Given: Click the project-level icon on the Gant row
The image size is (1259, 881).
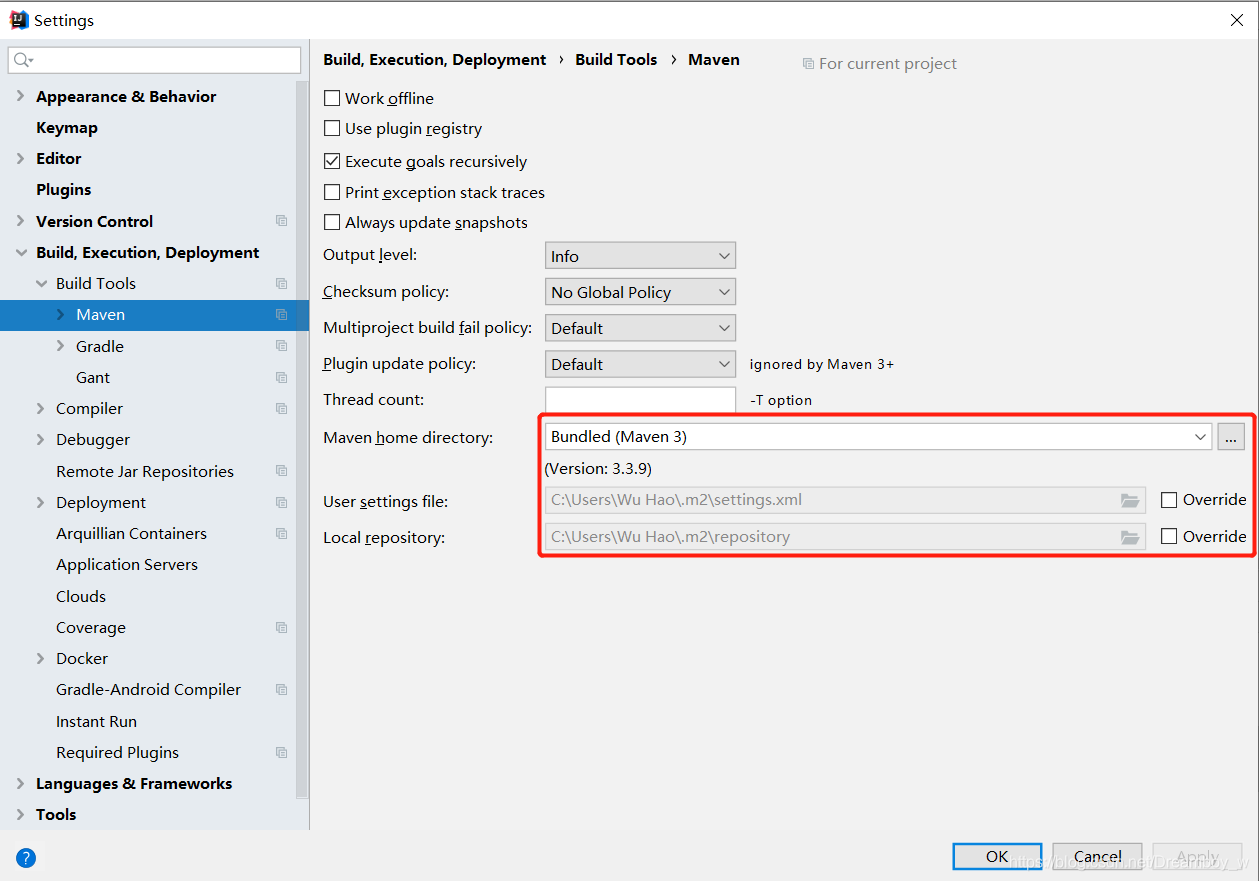Looking at the screenshot, I should pyautogui.click(x=282, y=378).
